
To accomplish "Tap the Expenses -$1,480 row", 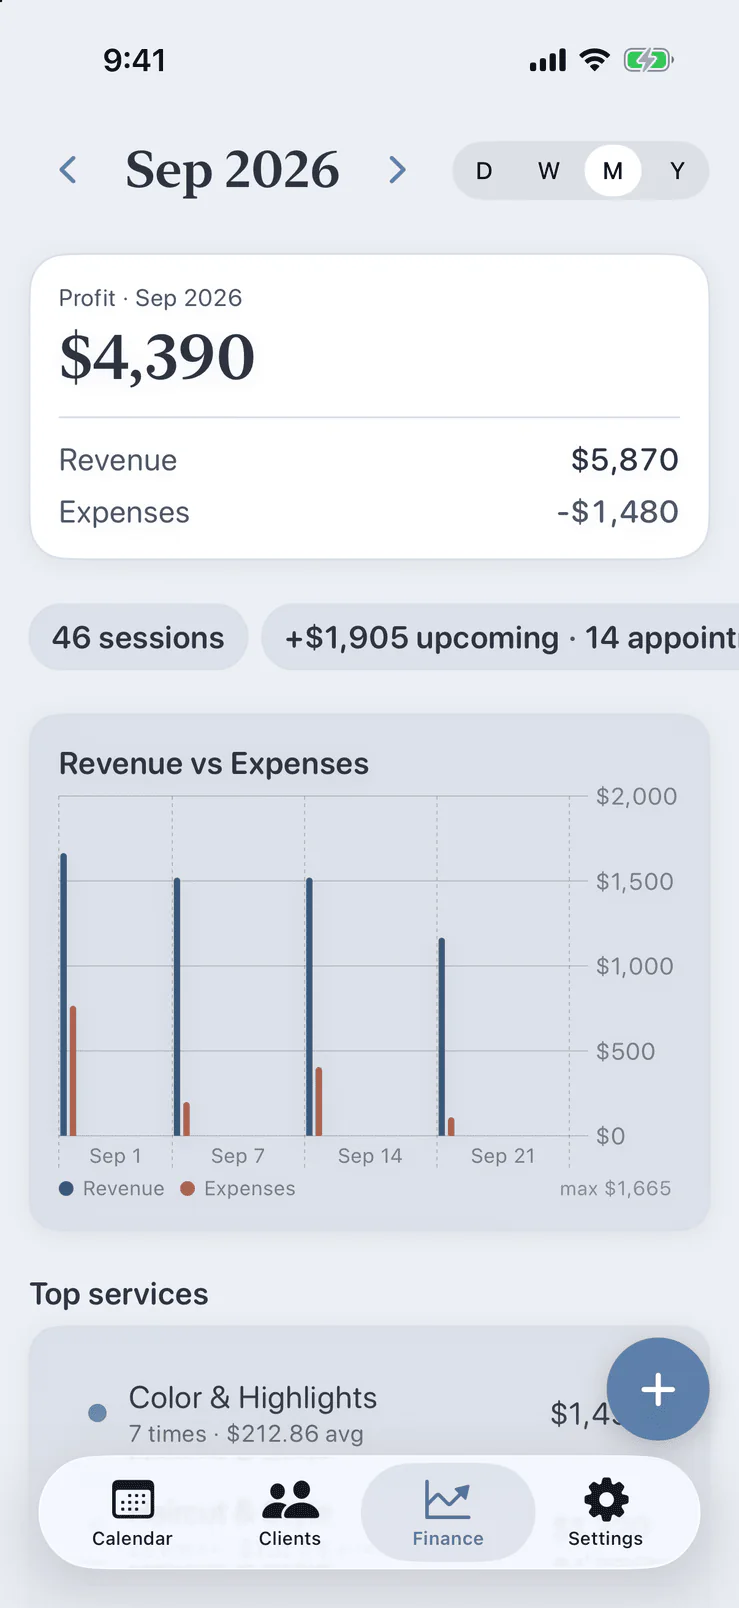I will click(x=369, y=512).
